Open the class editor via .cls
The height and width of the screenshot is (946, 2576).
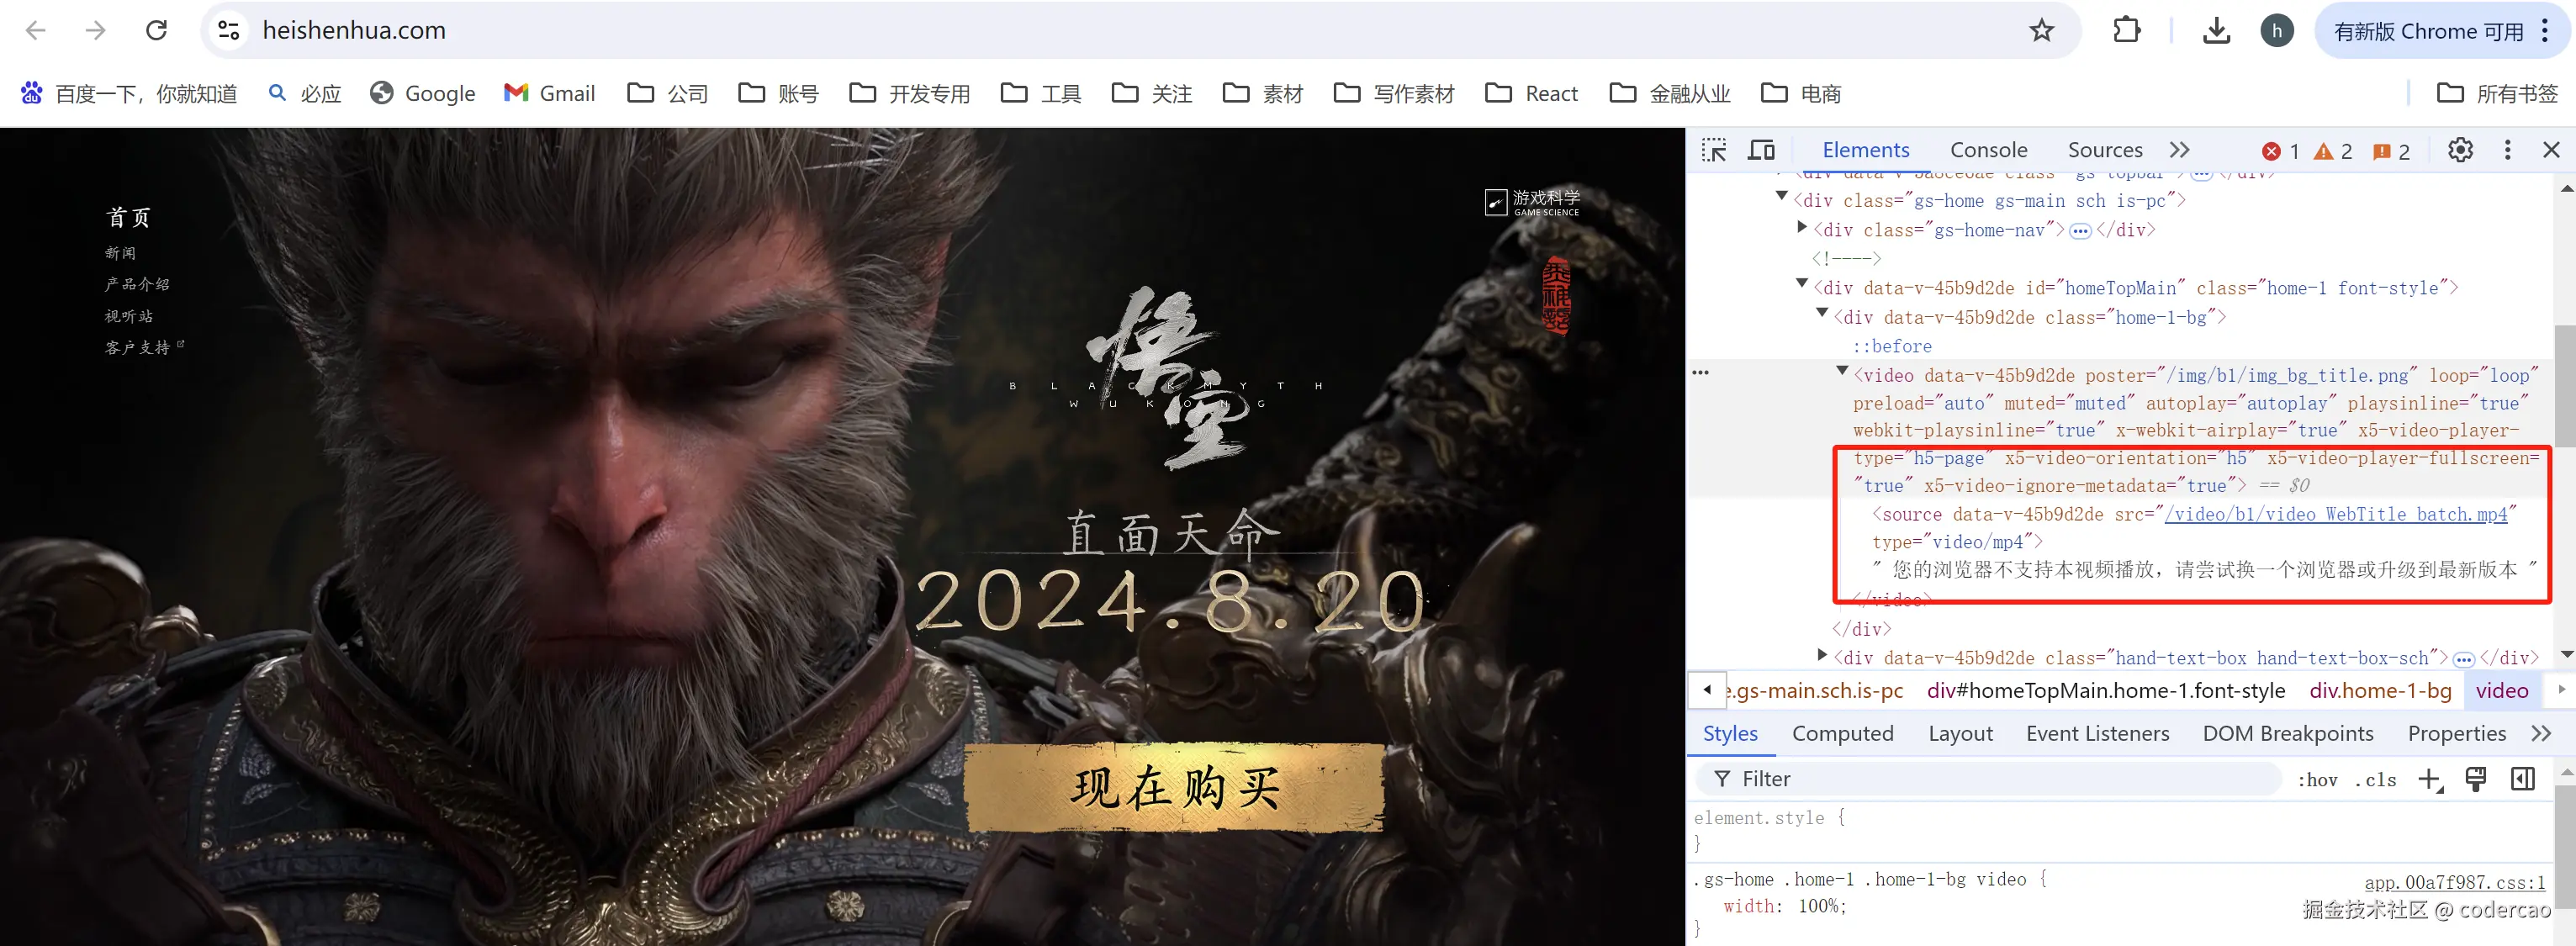tap(2377, 779)
